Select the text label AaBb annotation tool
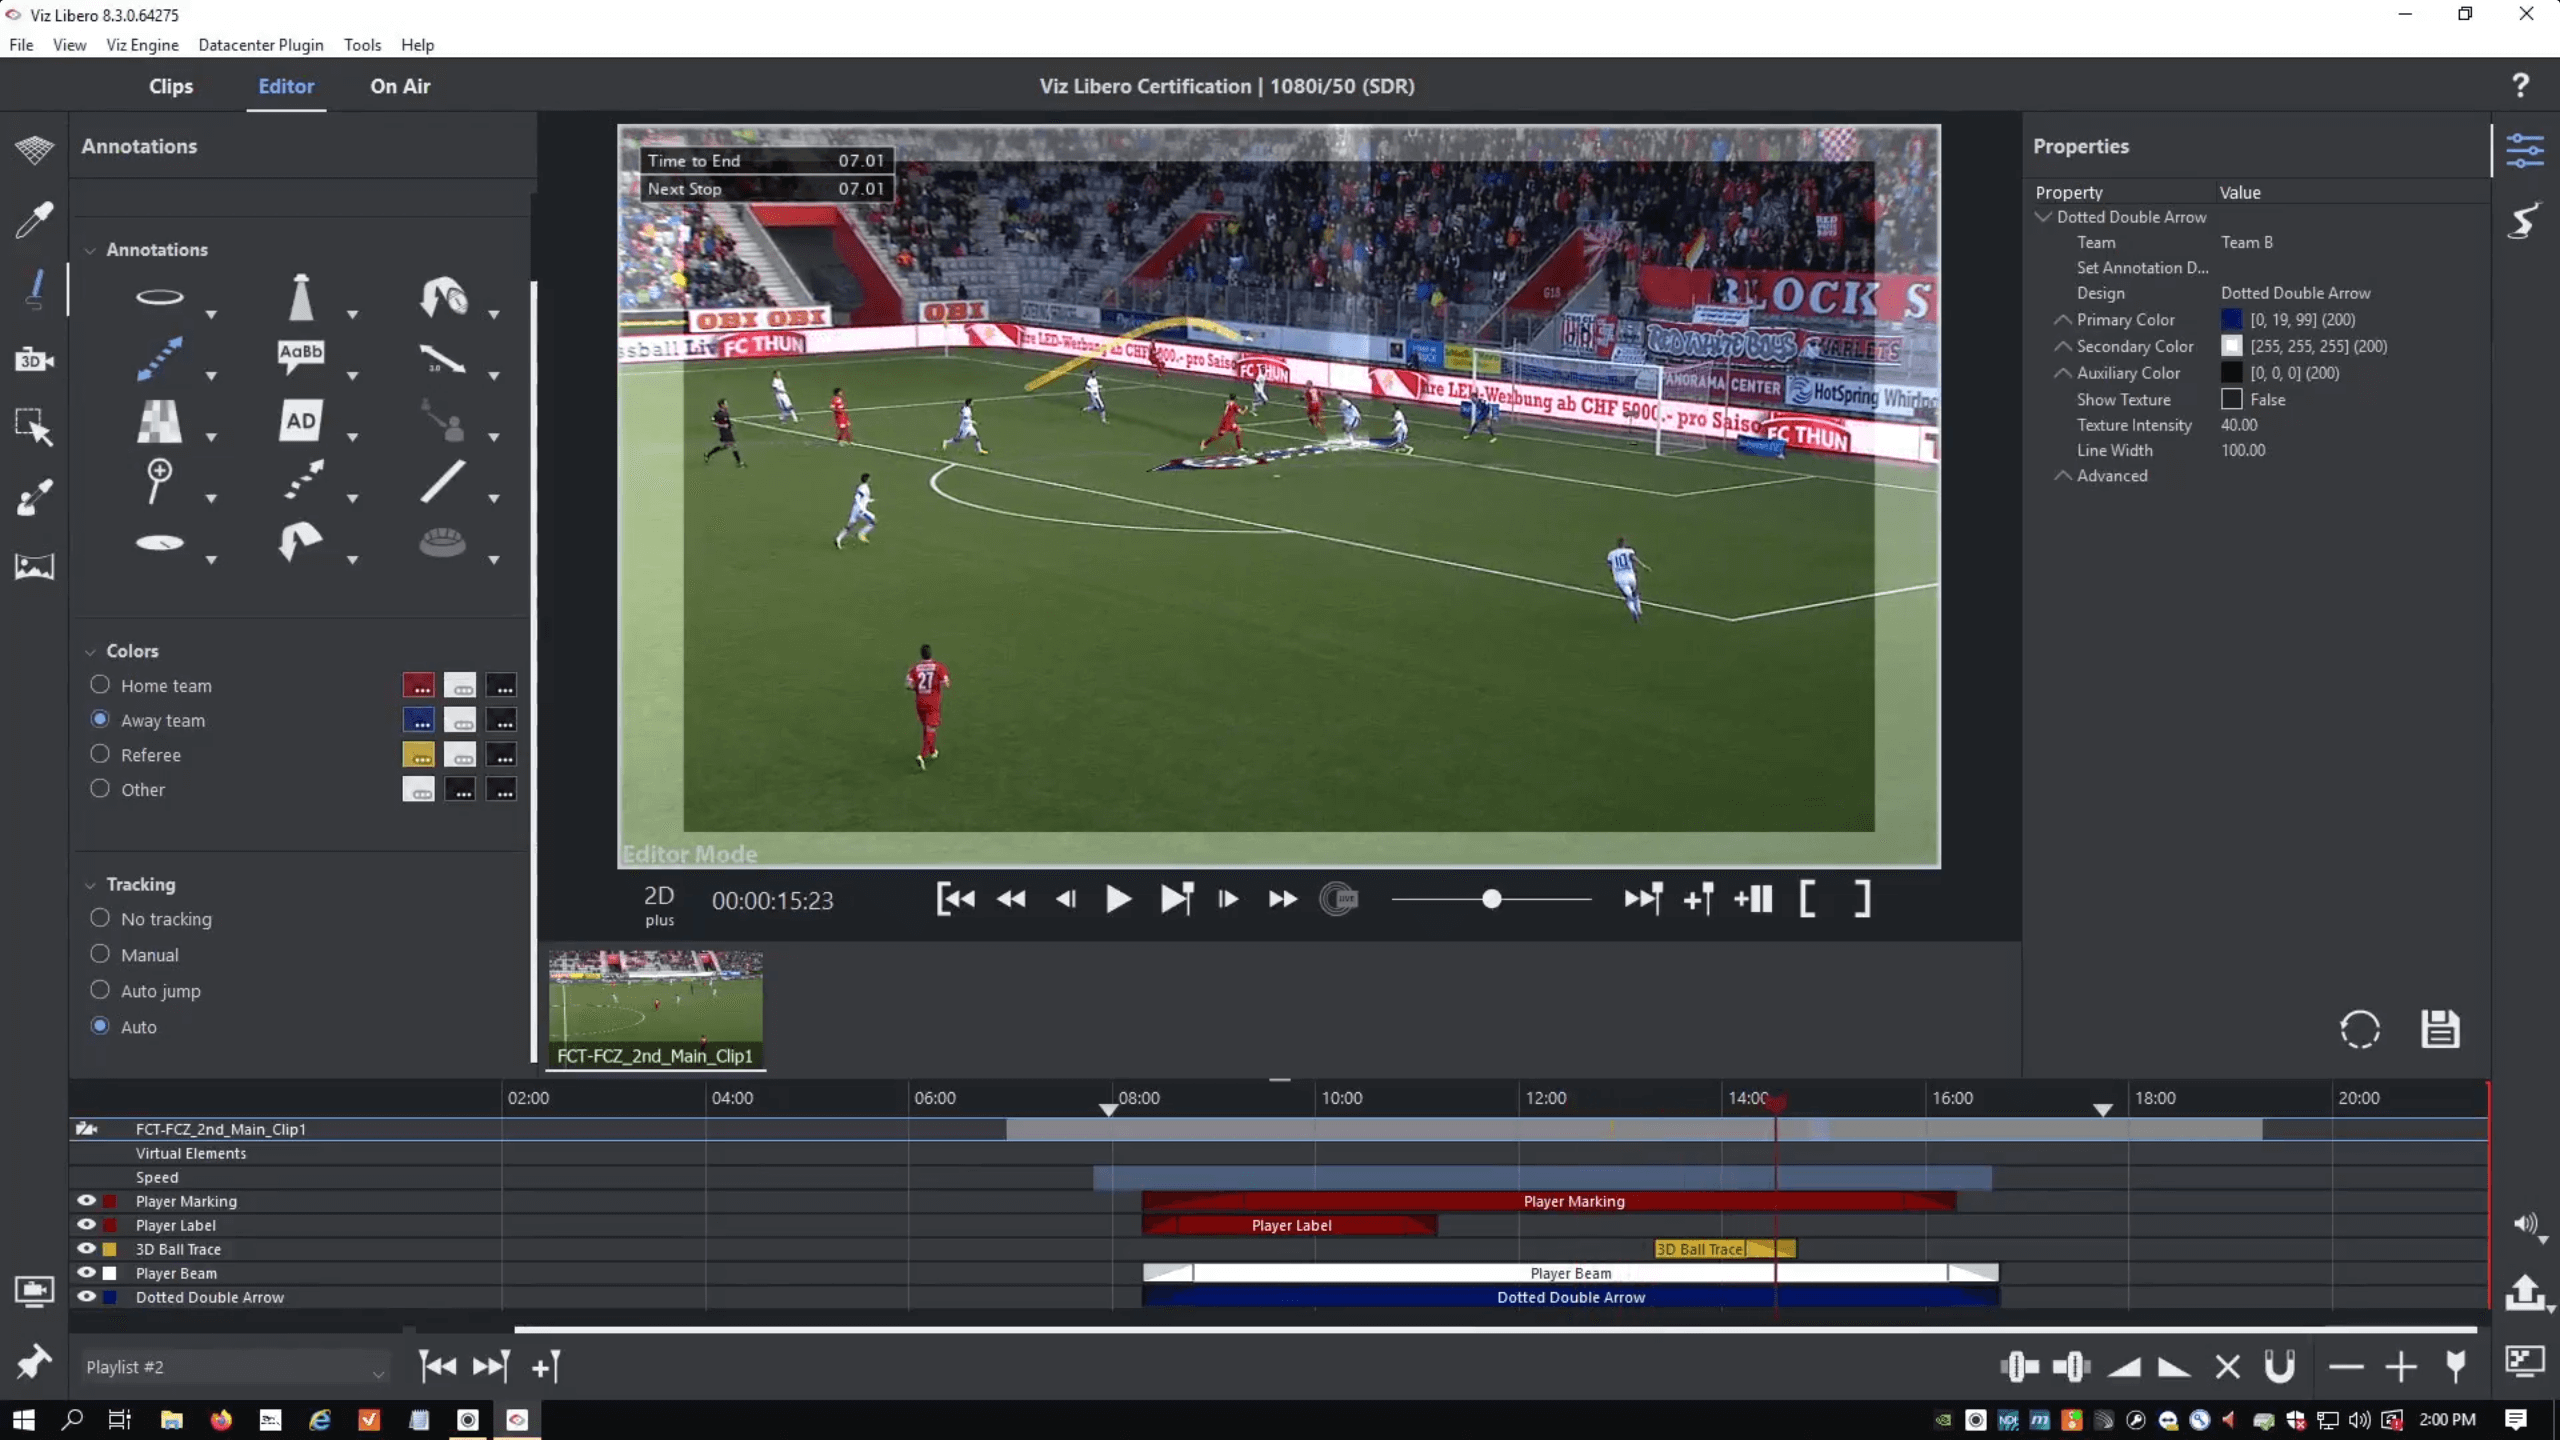The image size is (2560, 1440). point(301,354)
